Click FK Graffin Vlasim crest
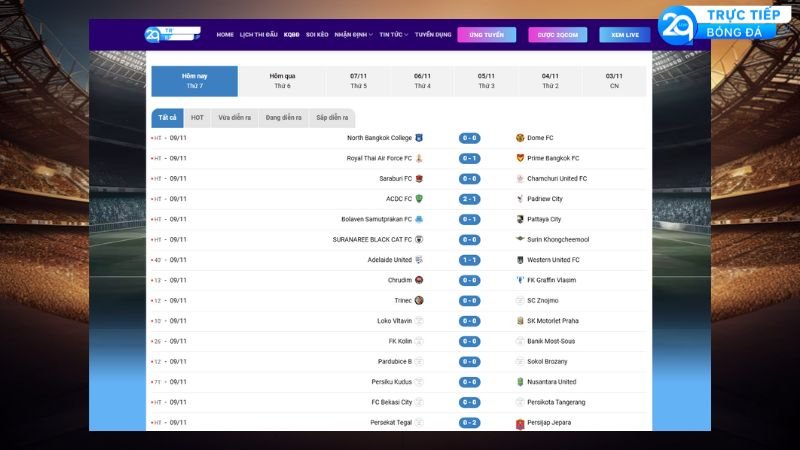Viewport: 800px width, 450px height. pos(520,280)
